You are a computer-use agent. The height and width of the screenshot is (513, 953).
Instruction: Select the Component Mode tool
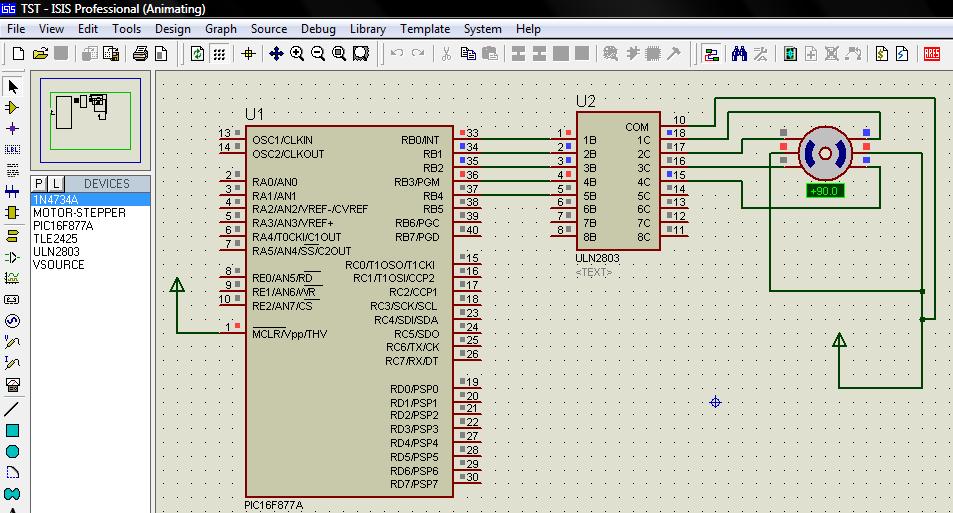[12, 108]
